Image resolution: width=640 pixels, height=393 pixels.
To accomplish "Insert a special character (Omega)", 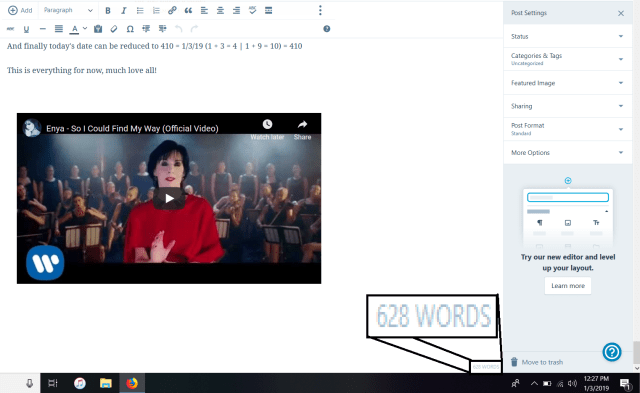I will pos(130,29).
